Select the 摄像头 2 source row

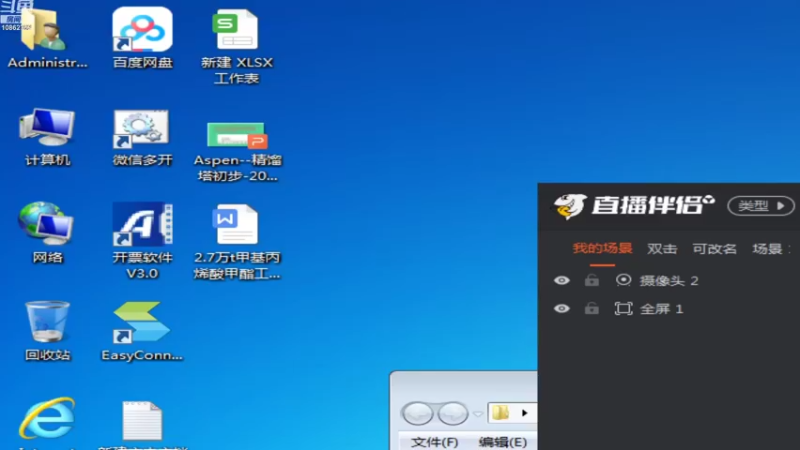click(669, 280)
